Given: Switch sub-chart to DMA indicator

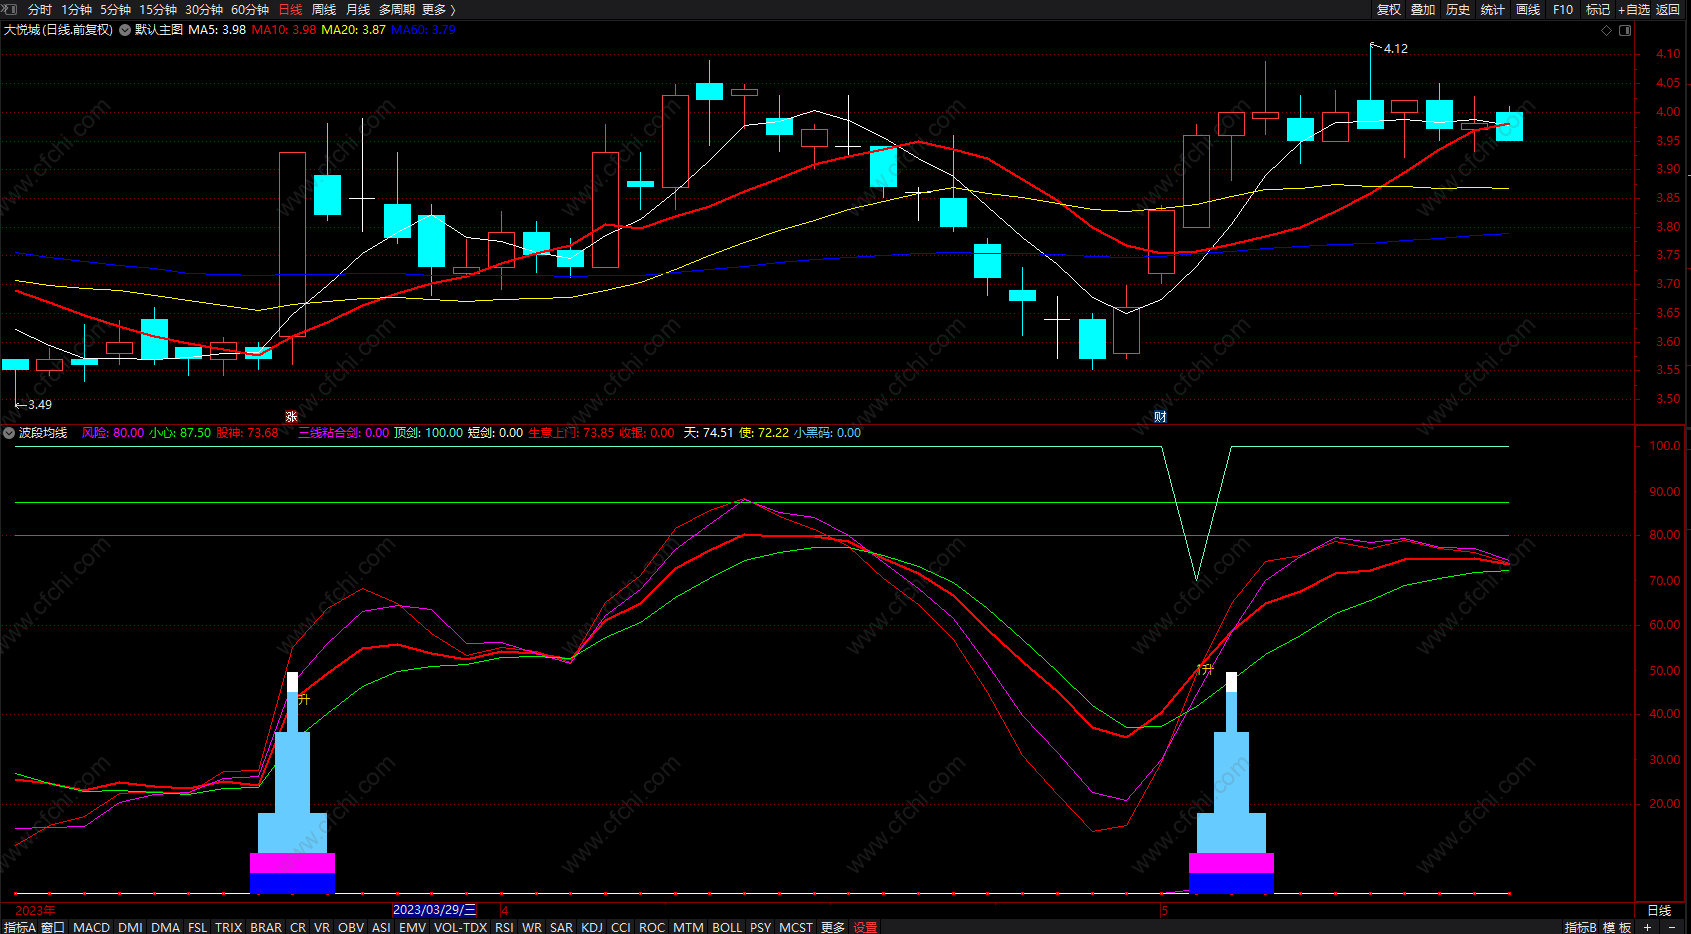Looking at the screenshot, I should [x=165, y=927].
